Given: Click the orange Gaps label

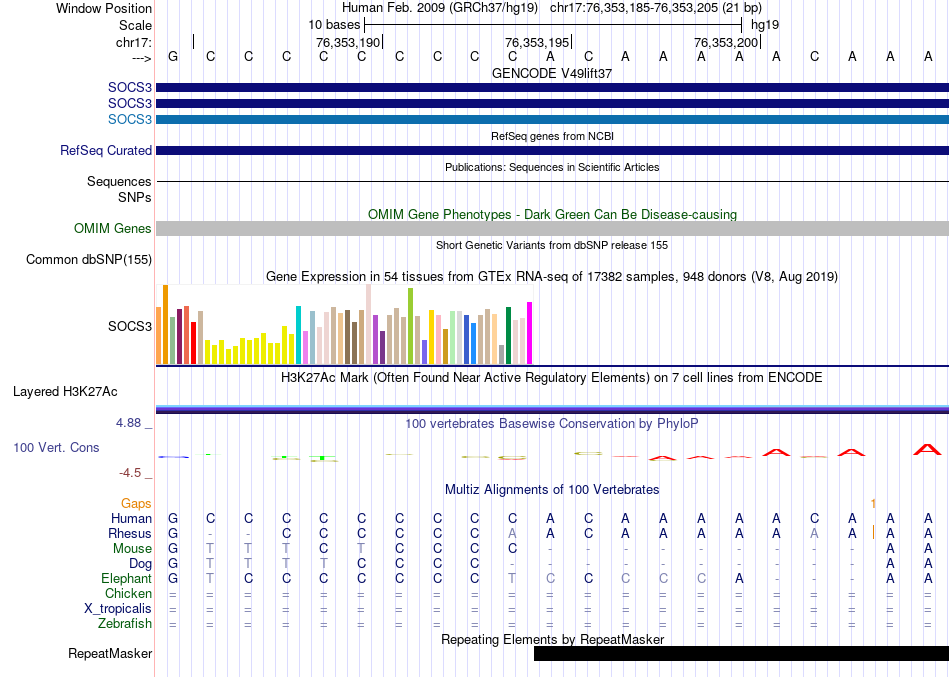Looking at the screenshot, I should tap(136, 504).
